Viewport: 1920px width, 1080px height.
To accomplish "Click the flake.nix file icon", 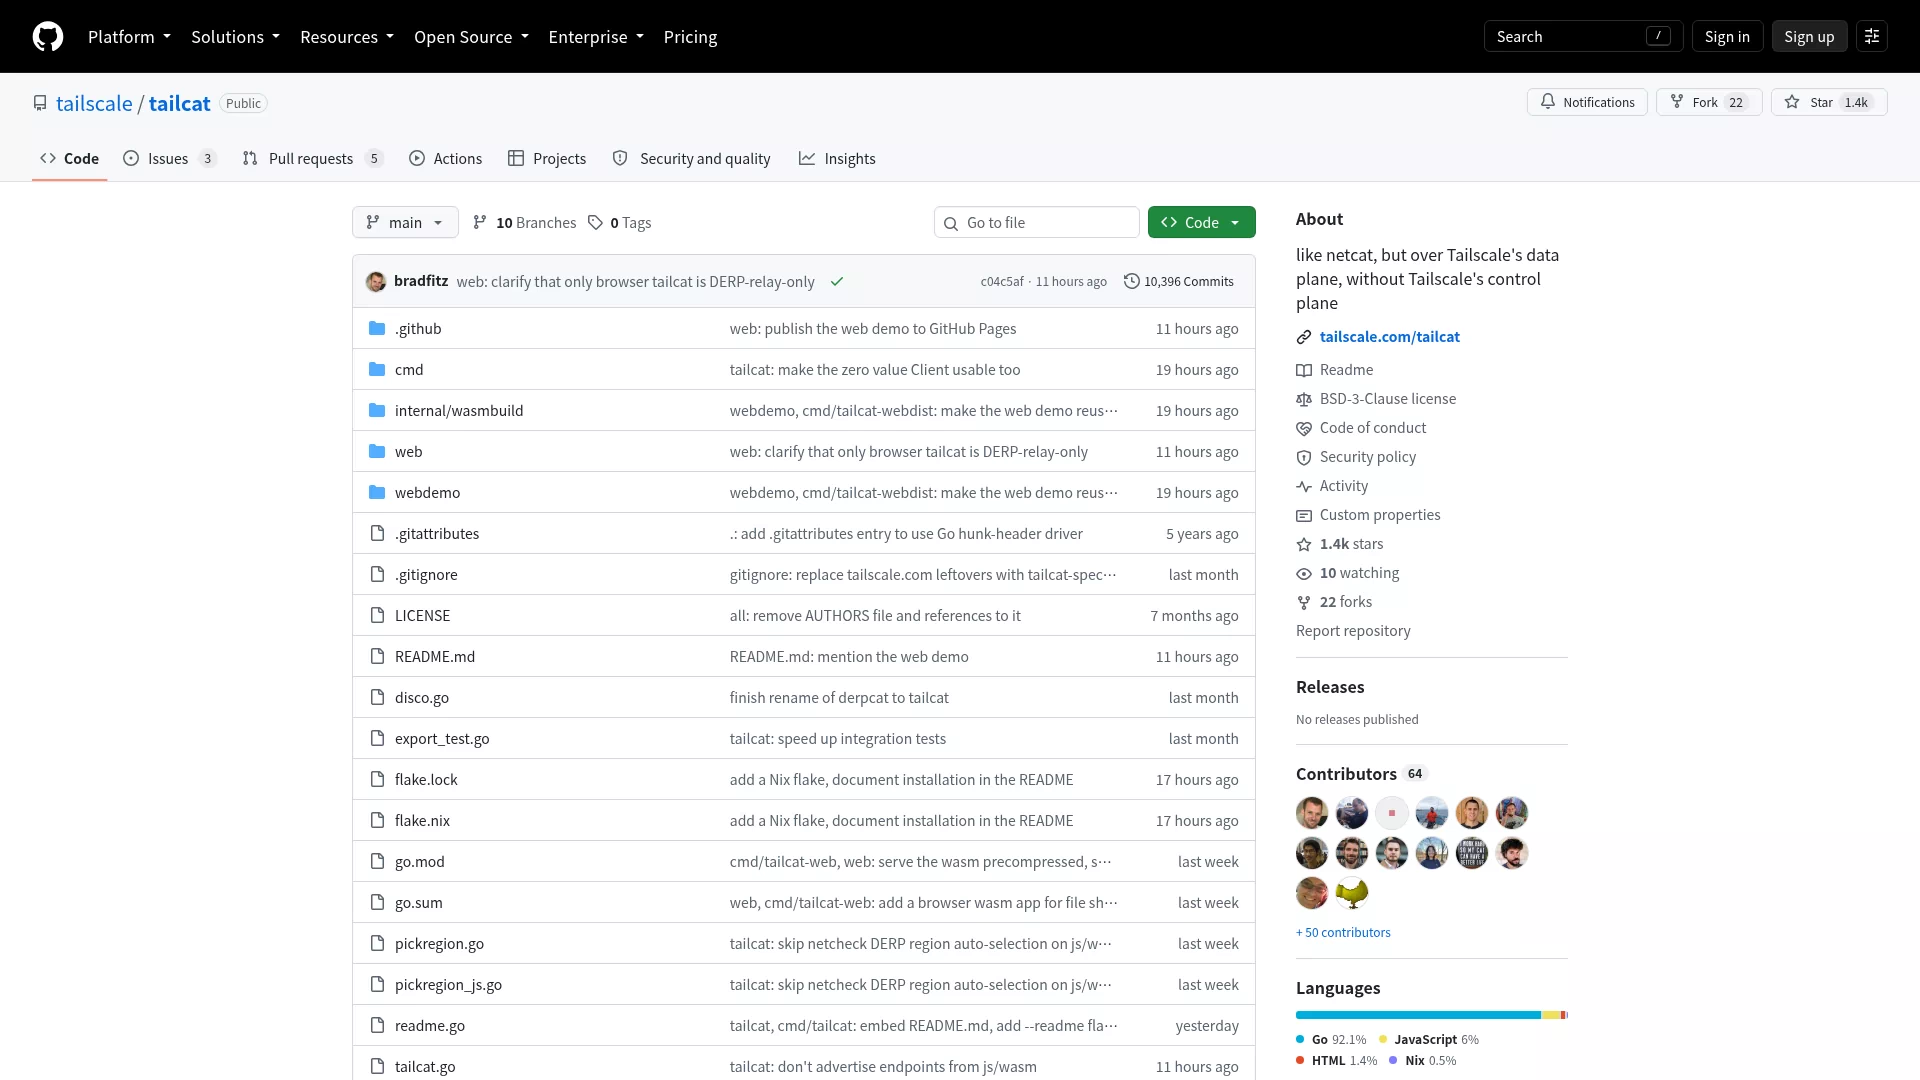I will [x=377, y=821].
